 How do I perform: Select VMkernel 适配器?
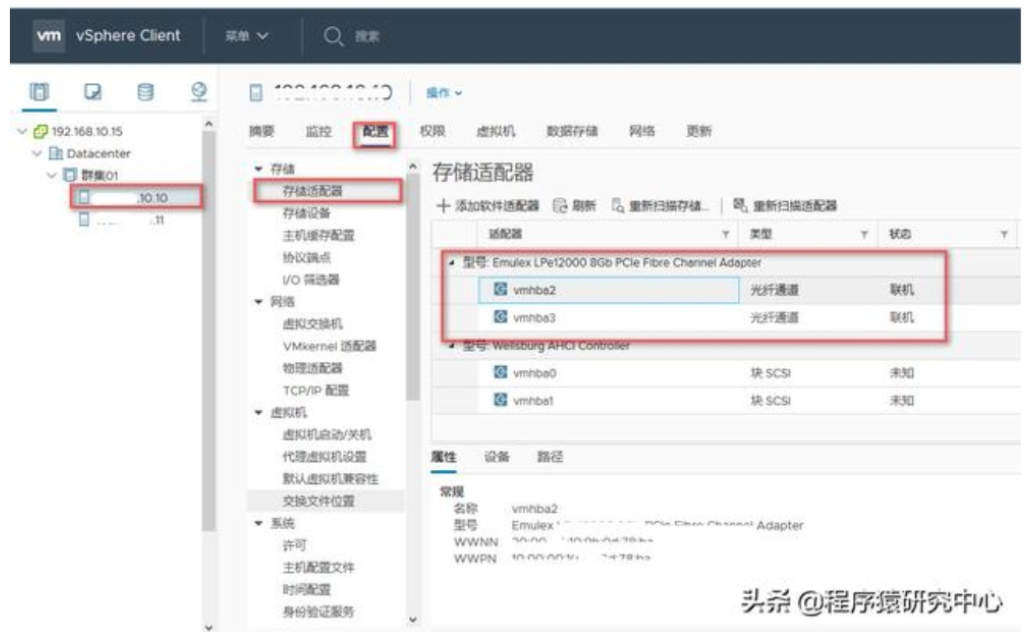tap(329, 346)
